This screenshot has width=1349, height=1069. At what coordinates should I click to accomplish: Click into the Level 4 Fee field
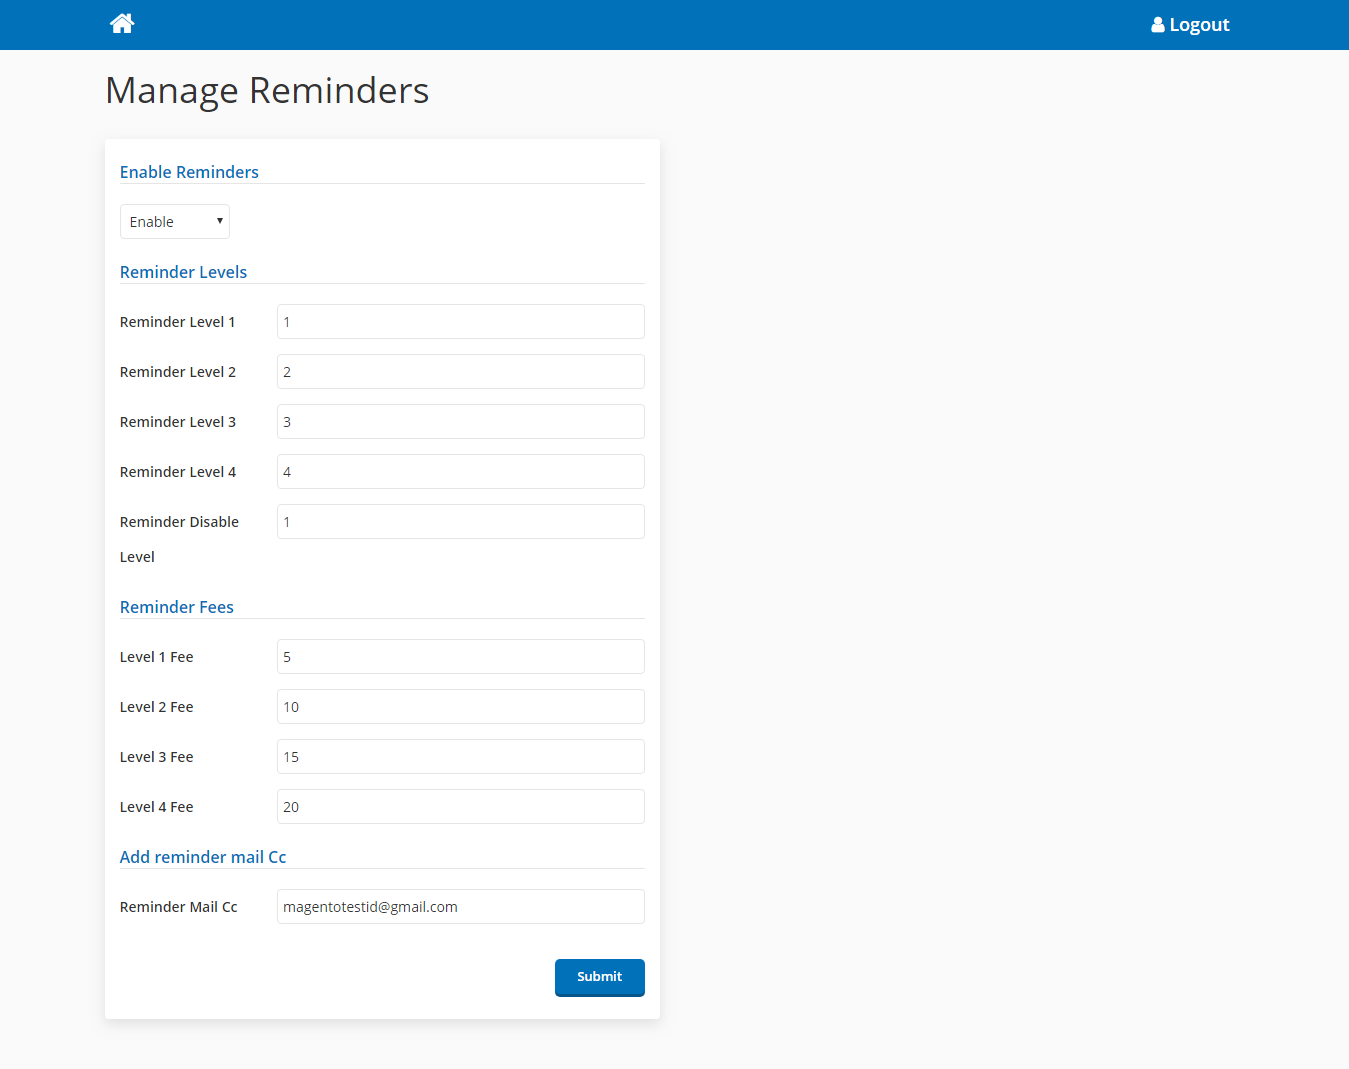460,807
